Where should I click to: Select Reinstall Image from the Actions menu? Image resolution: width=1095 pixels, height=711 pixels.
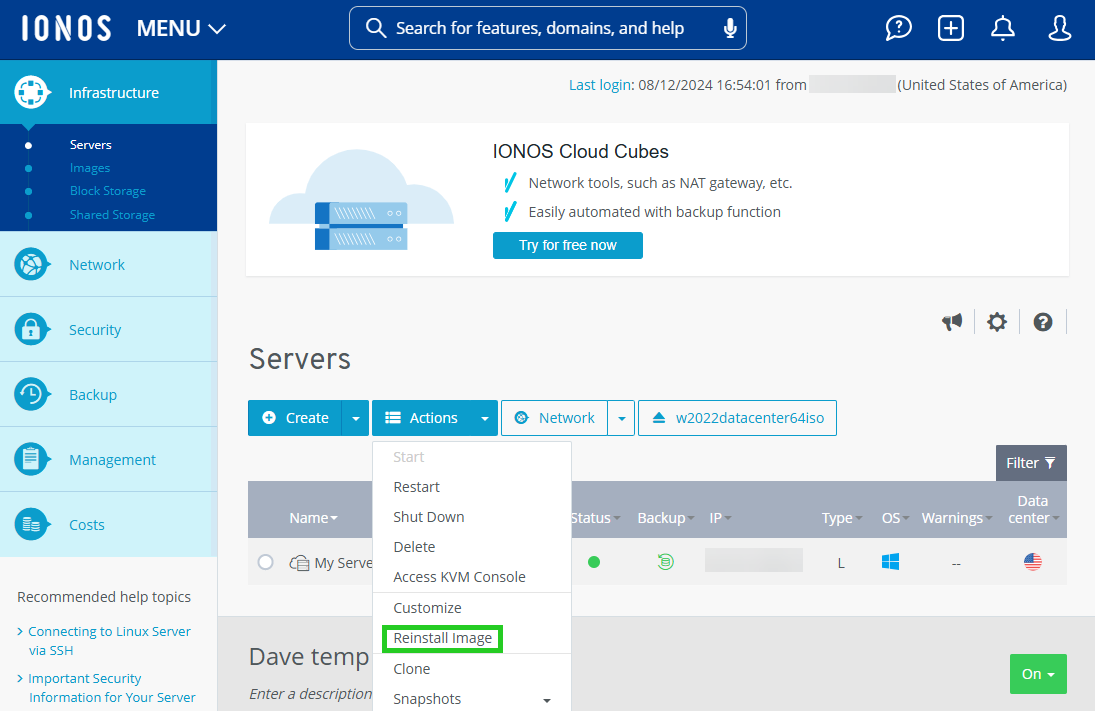[442, 638]
